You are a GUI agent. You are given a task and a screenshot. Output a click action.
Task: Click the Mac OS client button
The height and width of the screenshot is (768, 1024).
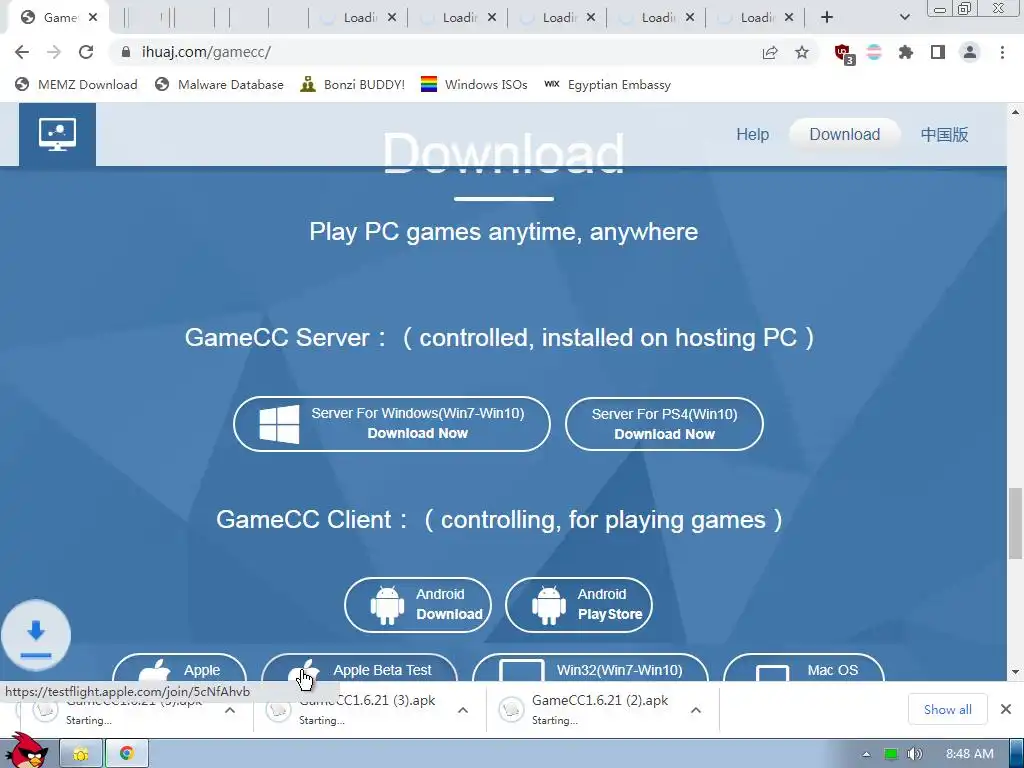pos(804,667)
